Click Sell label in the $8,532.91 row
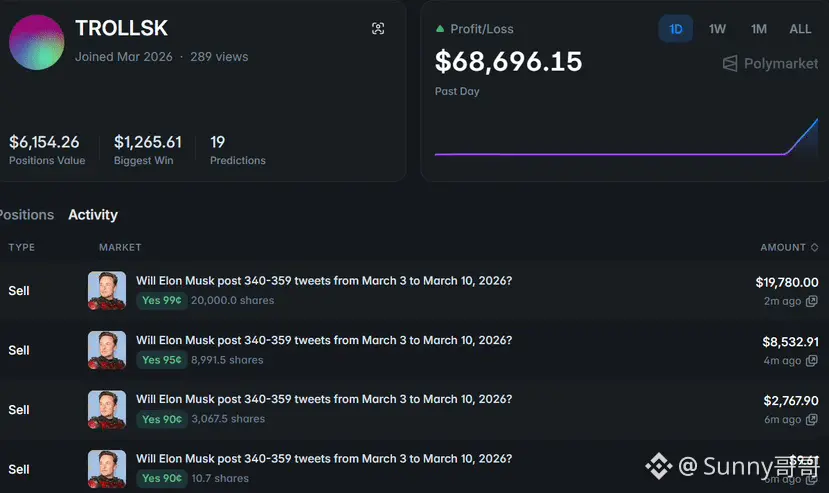Viewport: 829px width, 493px height. (19, 350)
